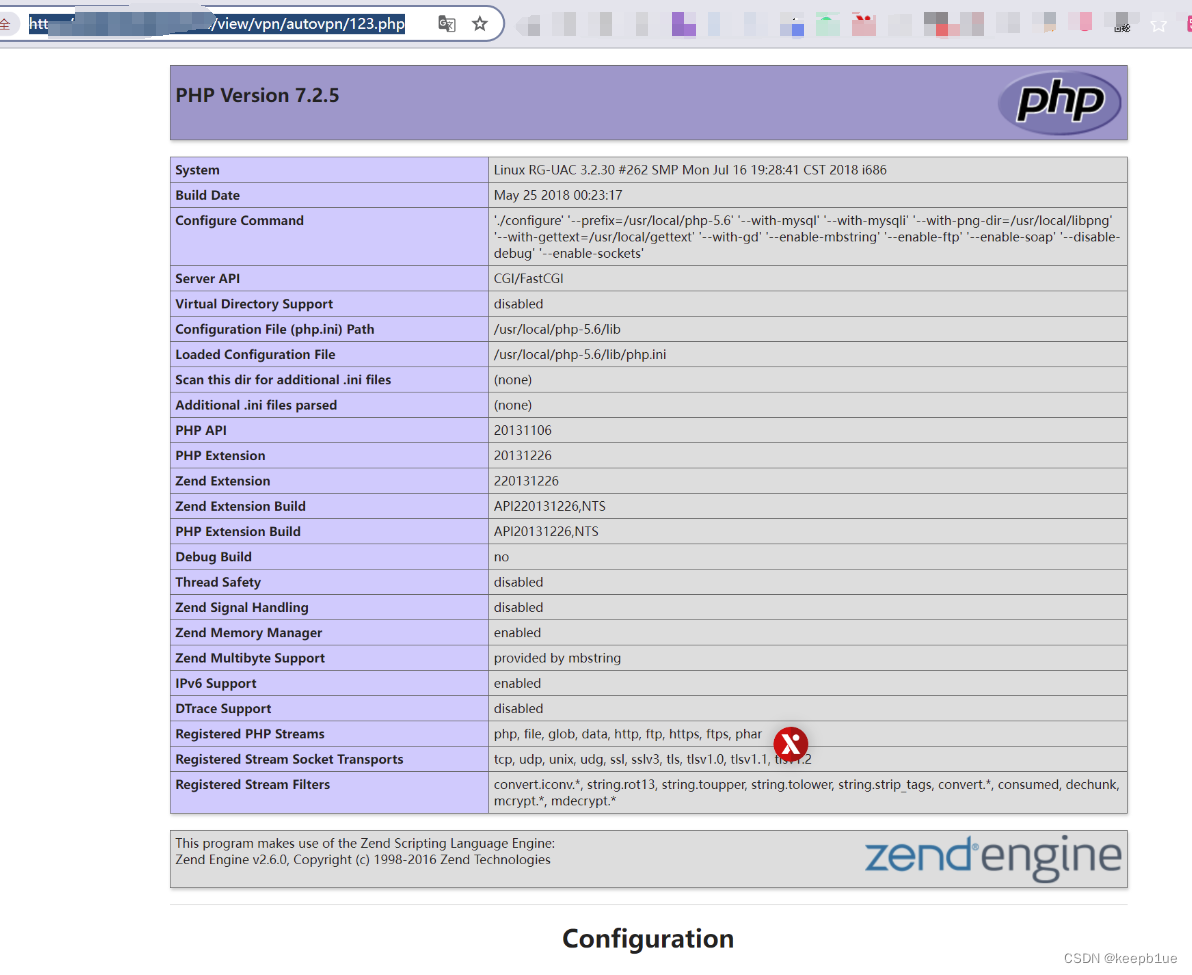Select 'Scan this dir for additional .ini files'
1192x975 pixels.
283,380
